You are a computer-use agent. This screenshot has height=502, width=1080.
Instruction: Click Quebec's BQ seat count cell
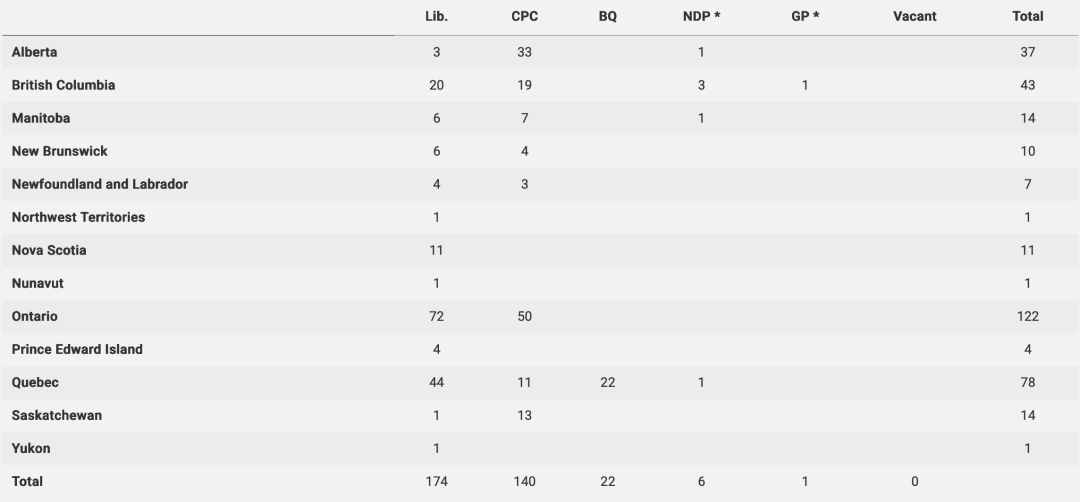(608, 382)
